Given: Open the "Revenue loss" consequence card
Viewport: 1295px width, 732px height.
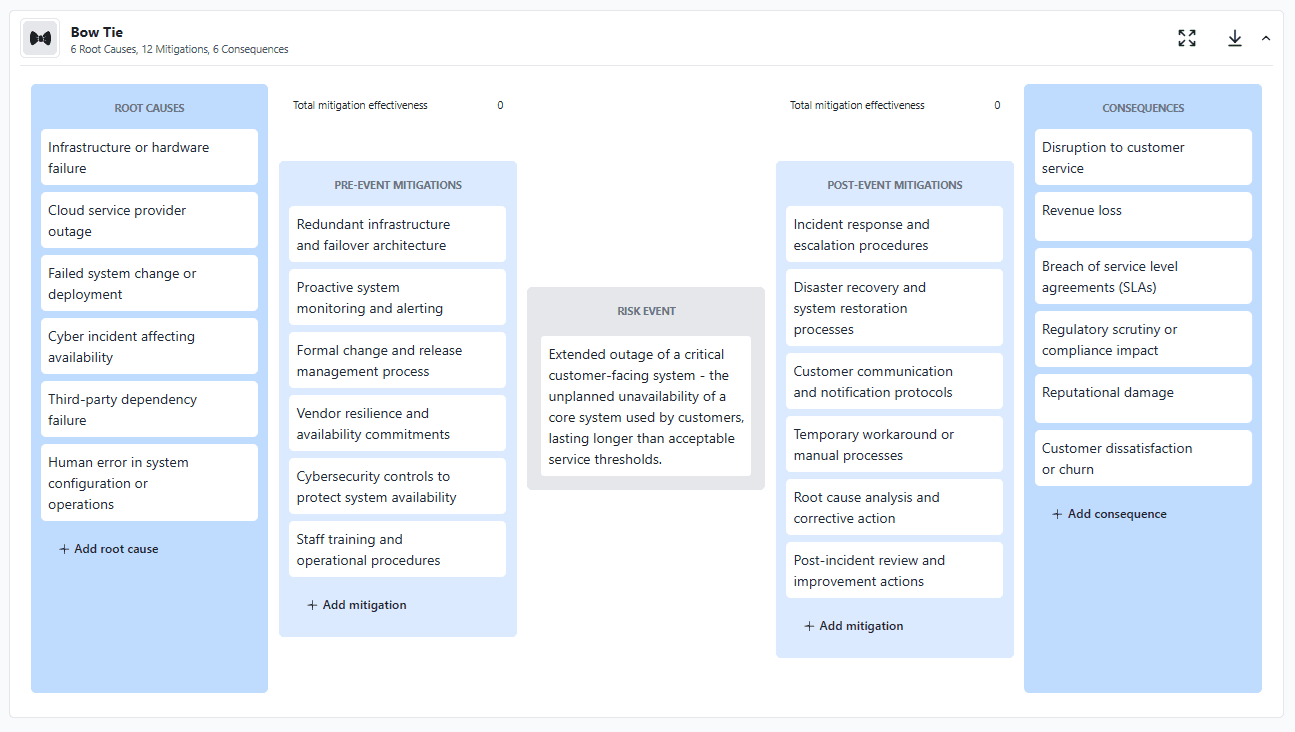Looking at the screenshot, I should (1143, 216).
